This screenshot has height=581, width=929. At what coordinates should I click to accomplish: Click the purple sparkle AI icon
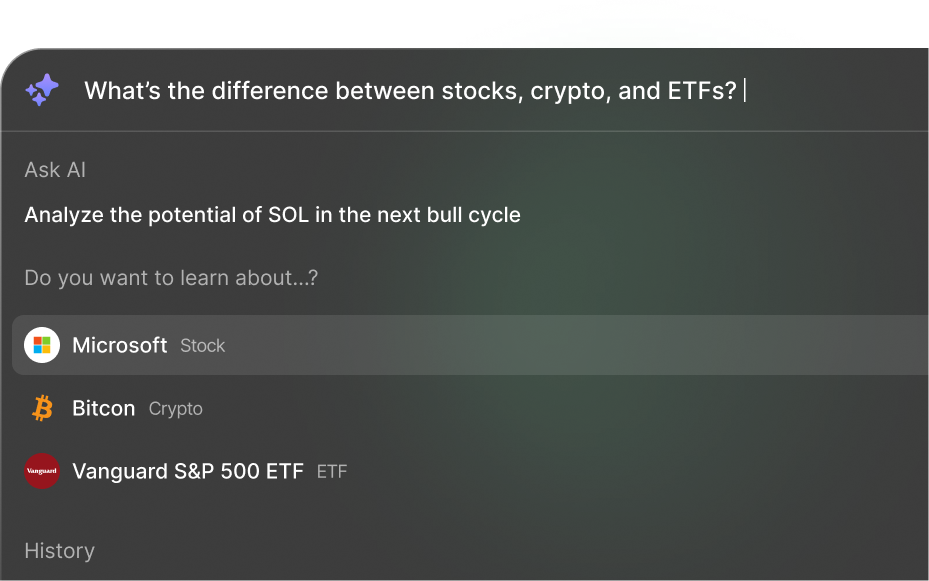[x=42, y=91]
